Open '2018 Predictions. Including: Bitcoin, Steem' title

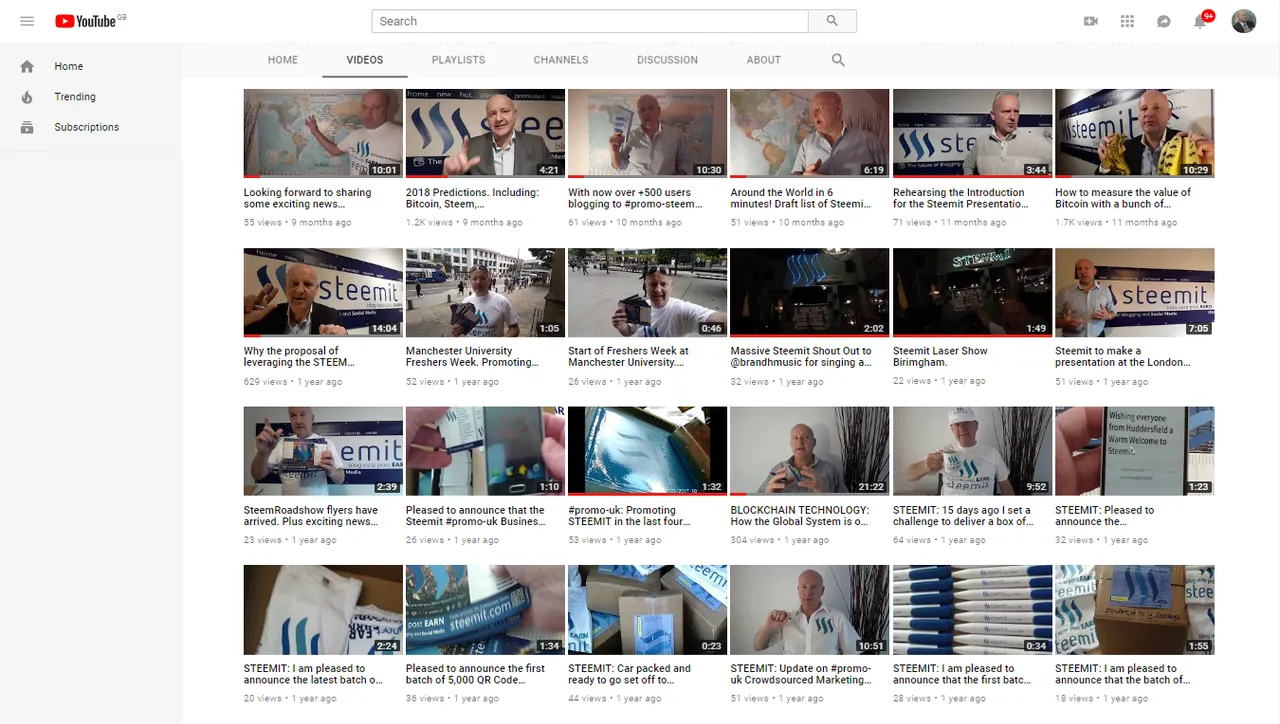[x=472, y=198]
